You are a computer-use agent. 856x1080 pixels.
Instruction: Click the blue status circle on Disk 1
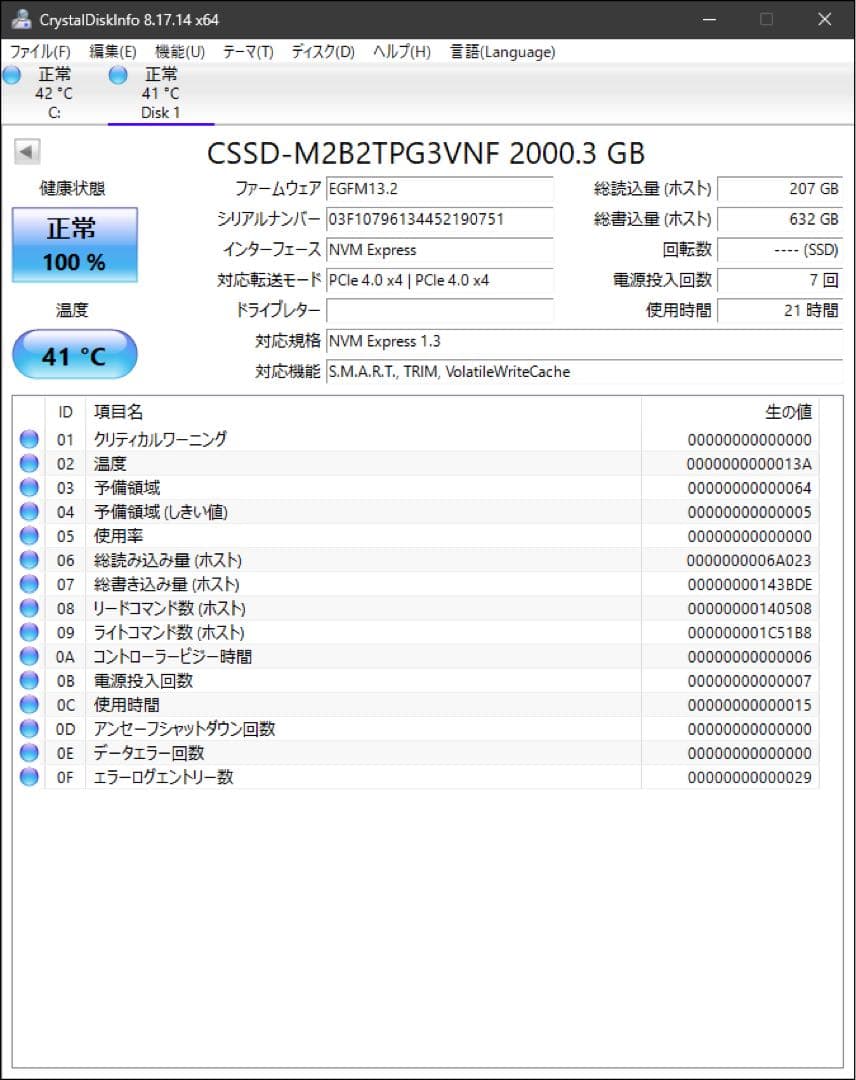coord(117,74)
